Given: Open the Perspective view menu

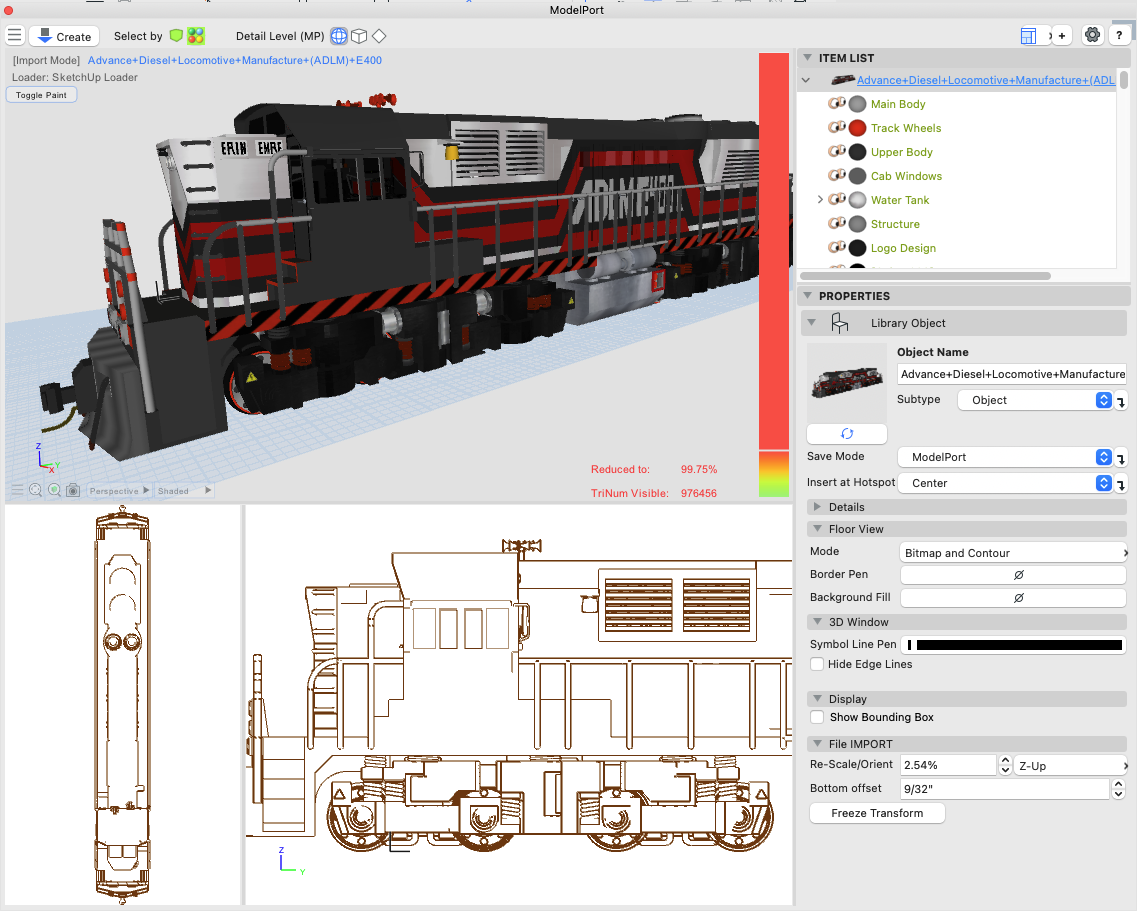Looking at the screenshot, I should 118,491.
